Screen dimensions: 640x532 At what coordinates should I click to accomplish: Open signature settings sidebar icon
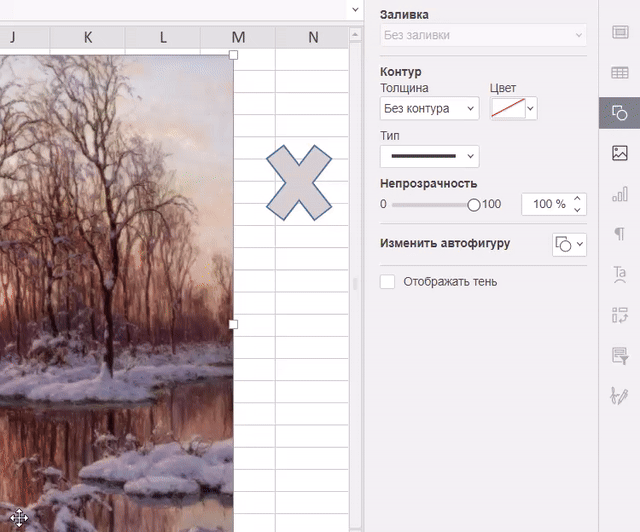620,396
